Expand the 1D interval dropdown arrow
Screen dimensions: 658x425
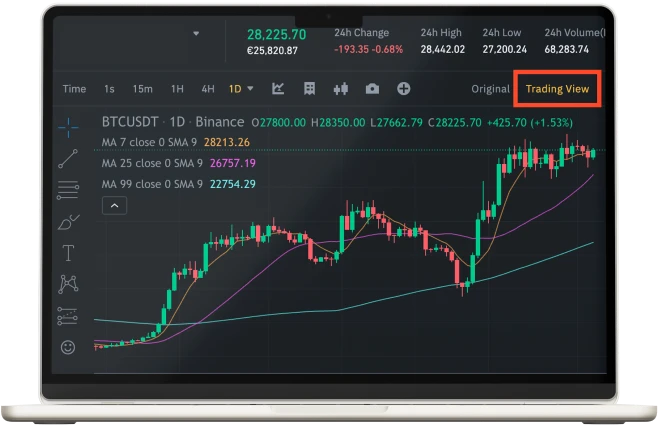(x=250, y=88)
